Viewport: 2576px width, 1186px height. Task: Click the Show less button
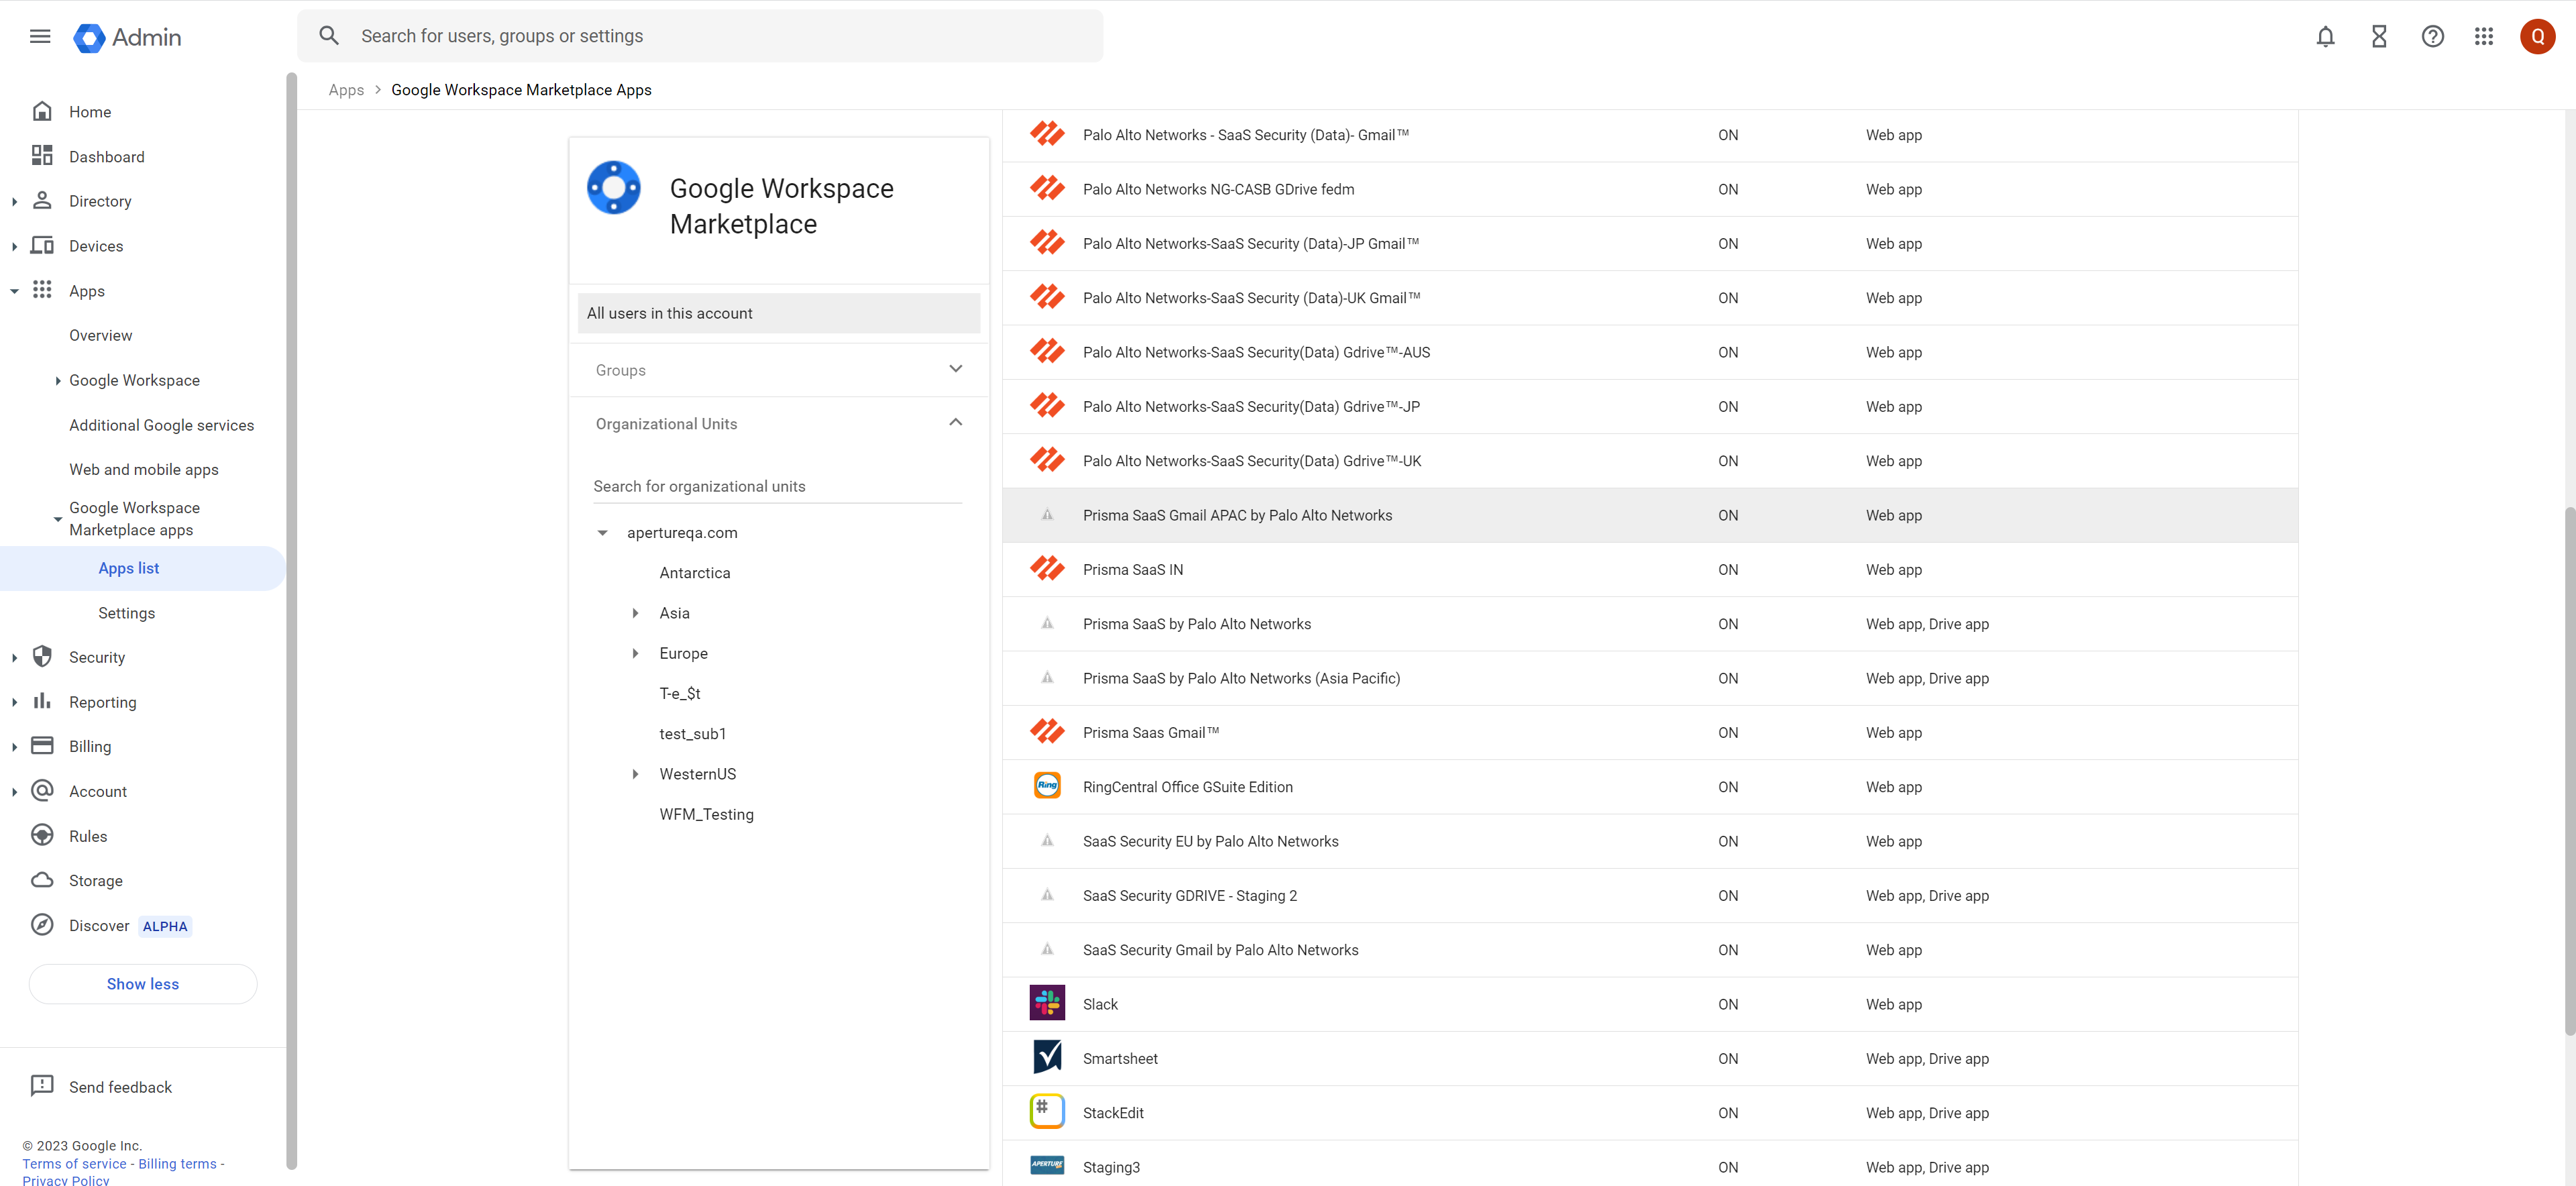point(143,983)
